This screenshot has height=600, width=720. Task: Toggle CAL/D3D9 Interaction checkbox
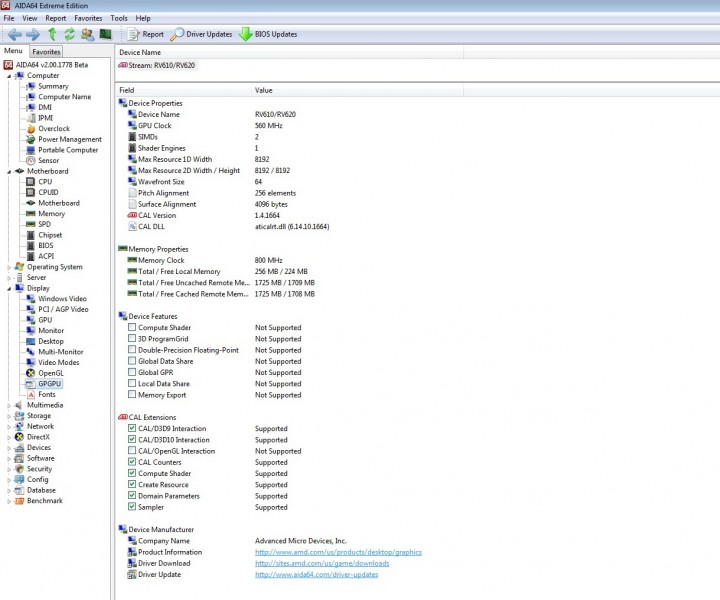point(132,428)
